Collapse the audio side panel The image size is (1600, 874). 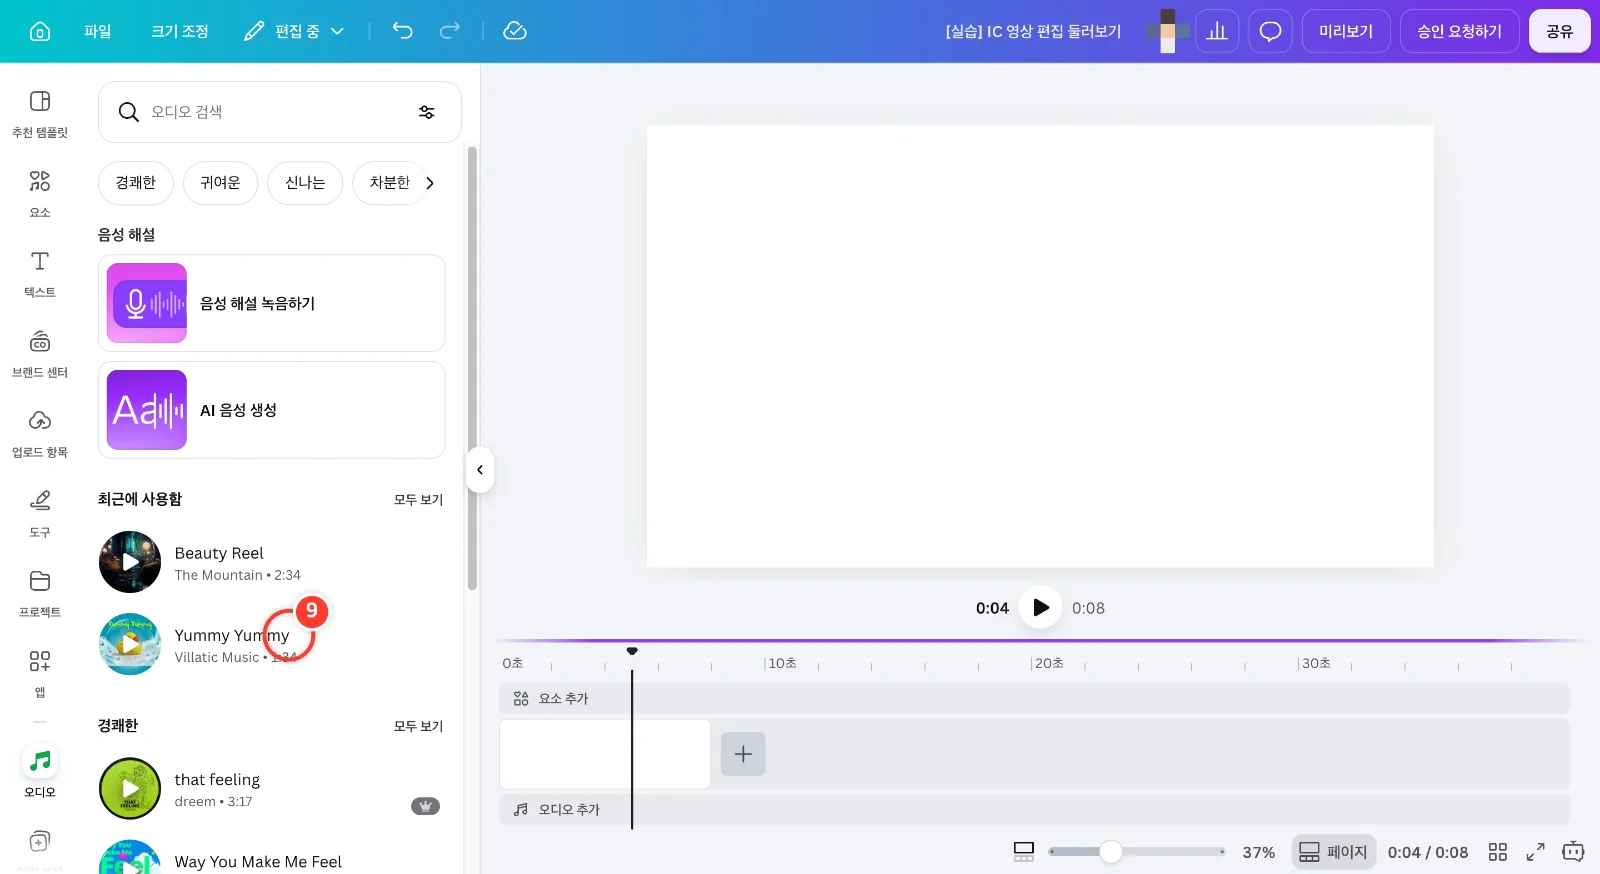(480, 470)
